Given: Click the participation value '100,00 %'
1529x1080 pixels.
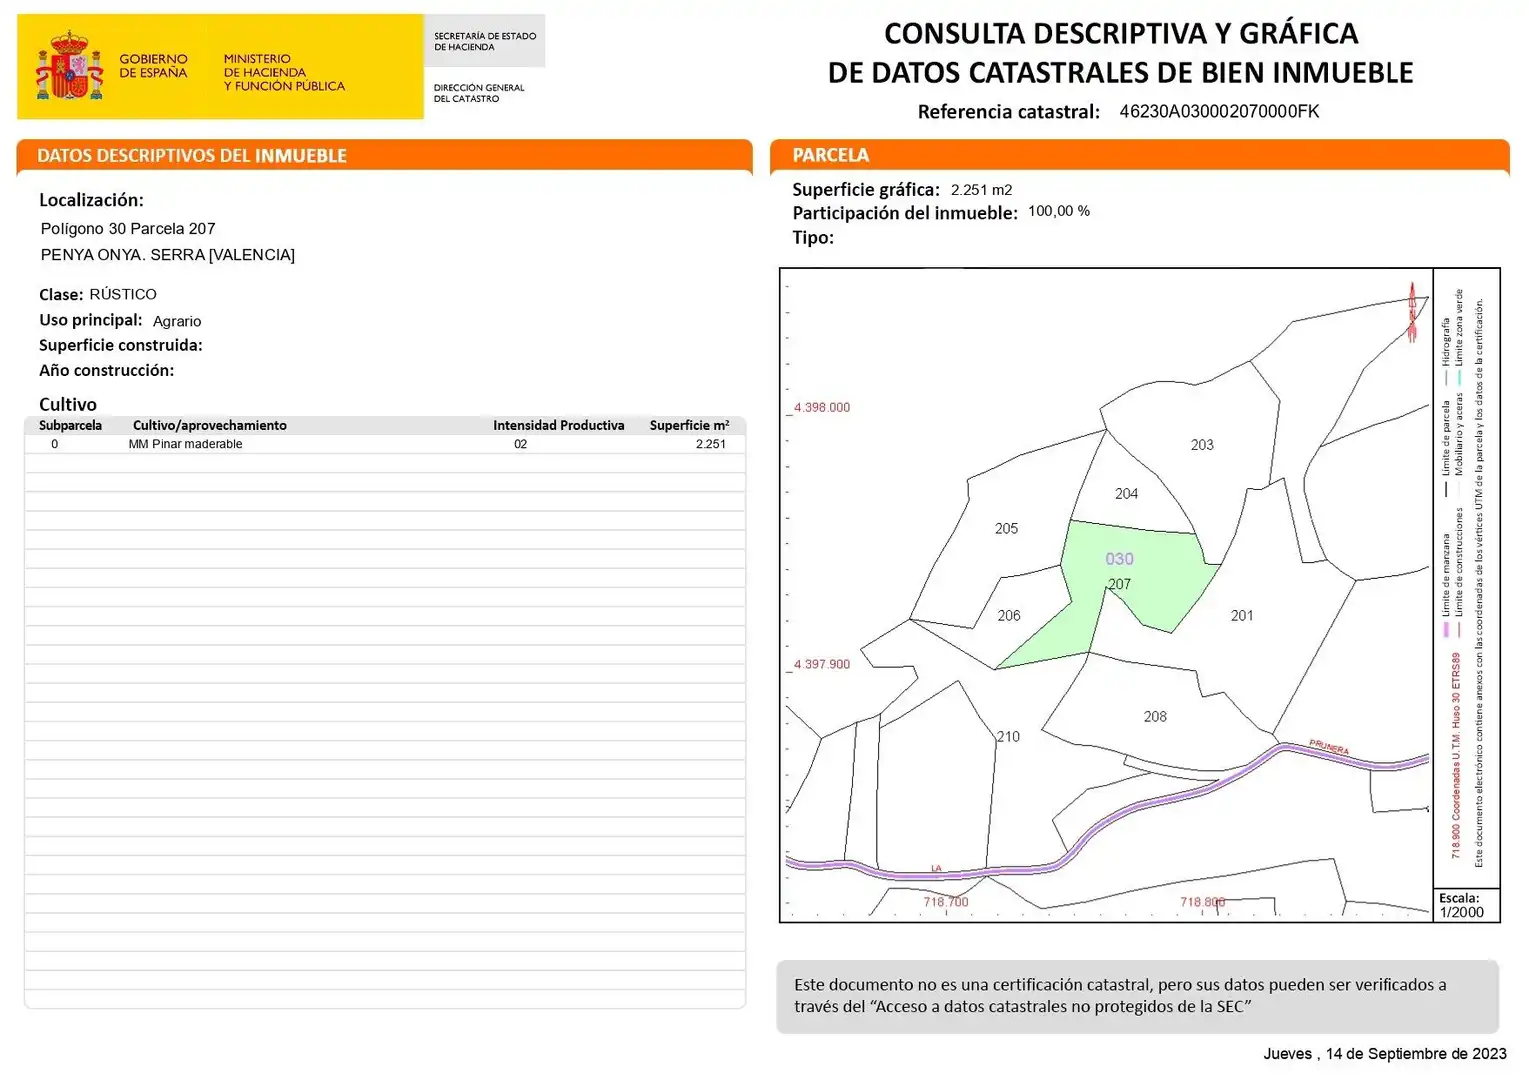Looking at the screenshot, I should pyautogui.click(x=1059, y=211).
